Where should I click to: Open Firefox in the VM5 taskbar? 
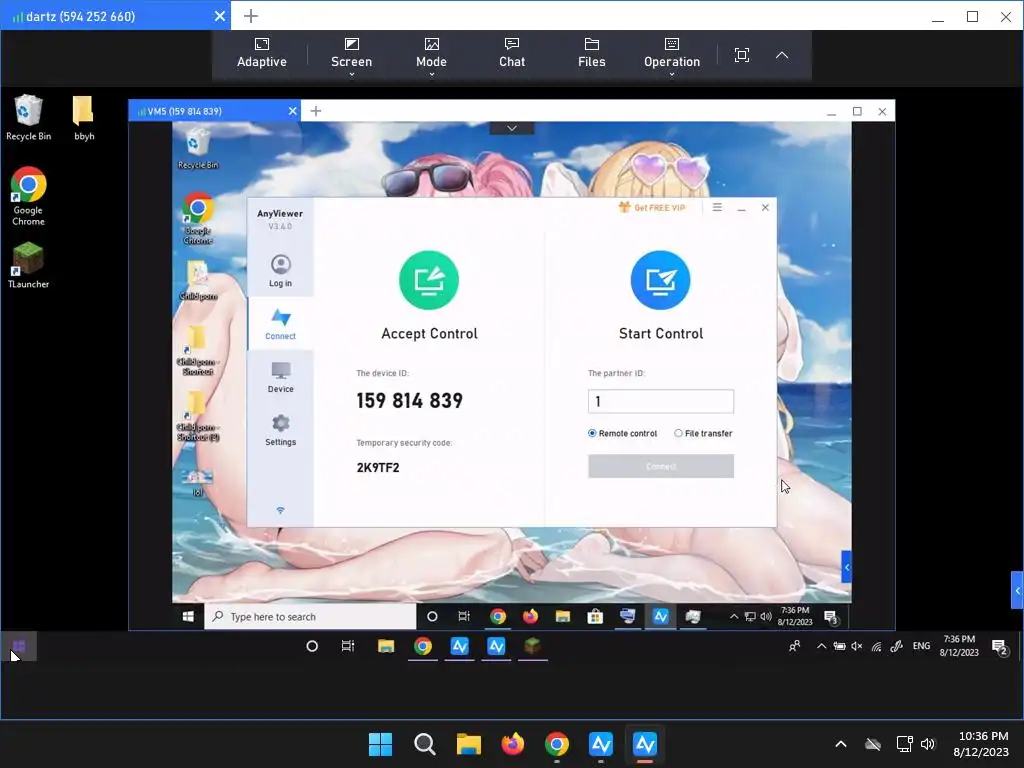[530, 616]
